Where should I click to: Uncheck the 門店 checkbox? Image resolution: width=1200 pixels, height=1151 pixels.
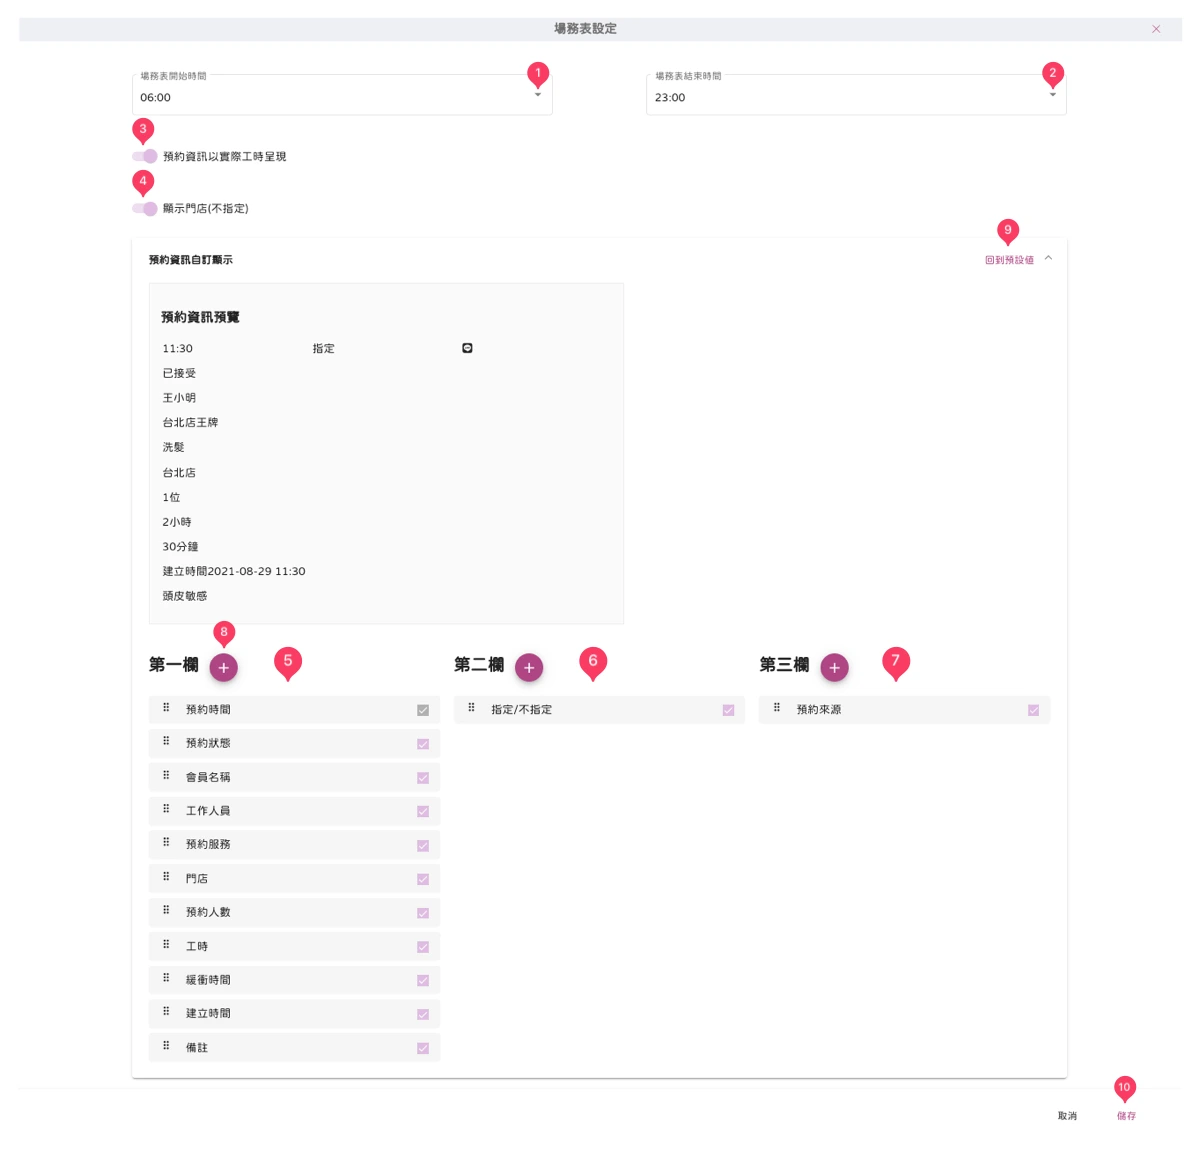click(x=423, y=879)
